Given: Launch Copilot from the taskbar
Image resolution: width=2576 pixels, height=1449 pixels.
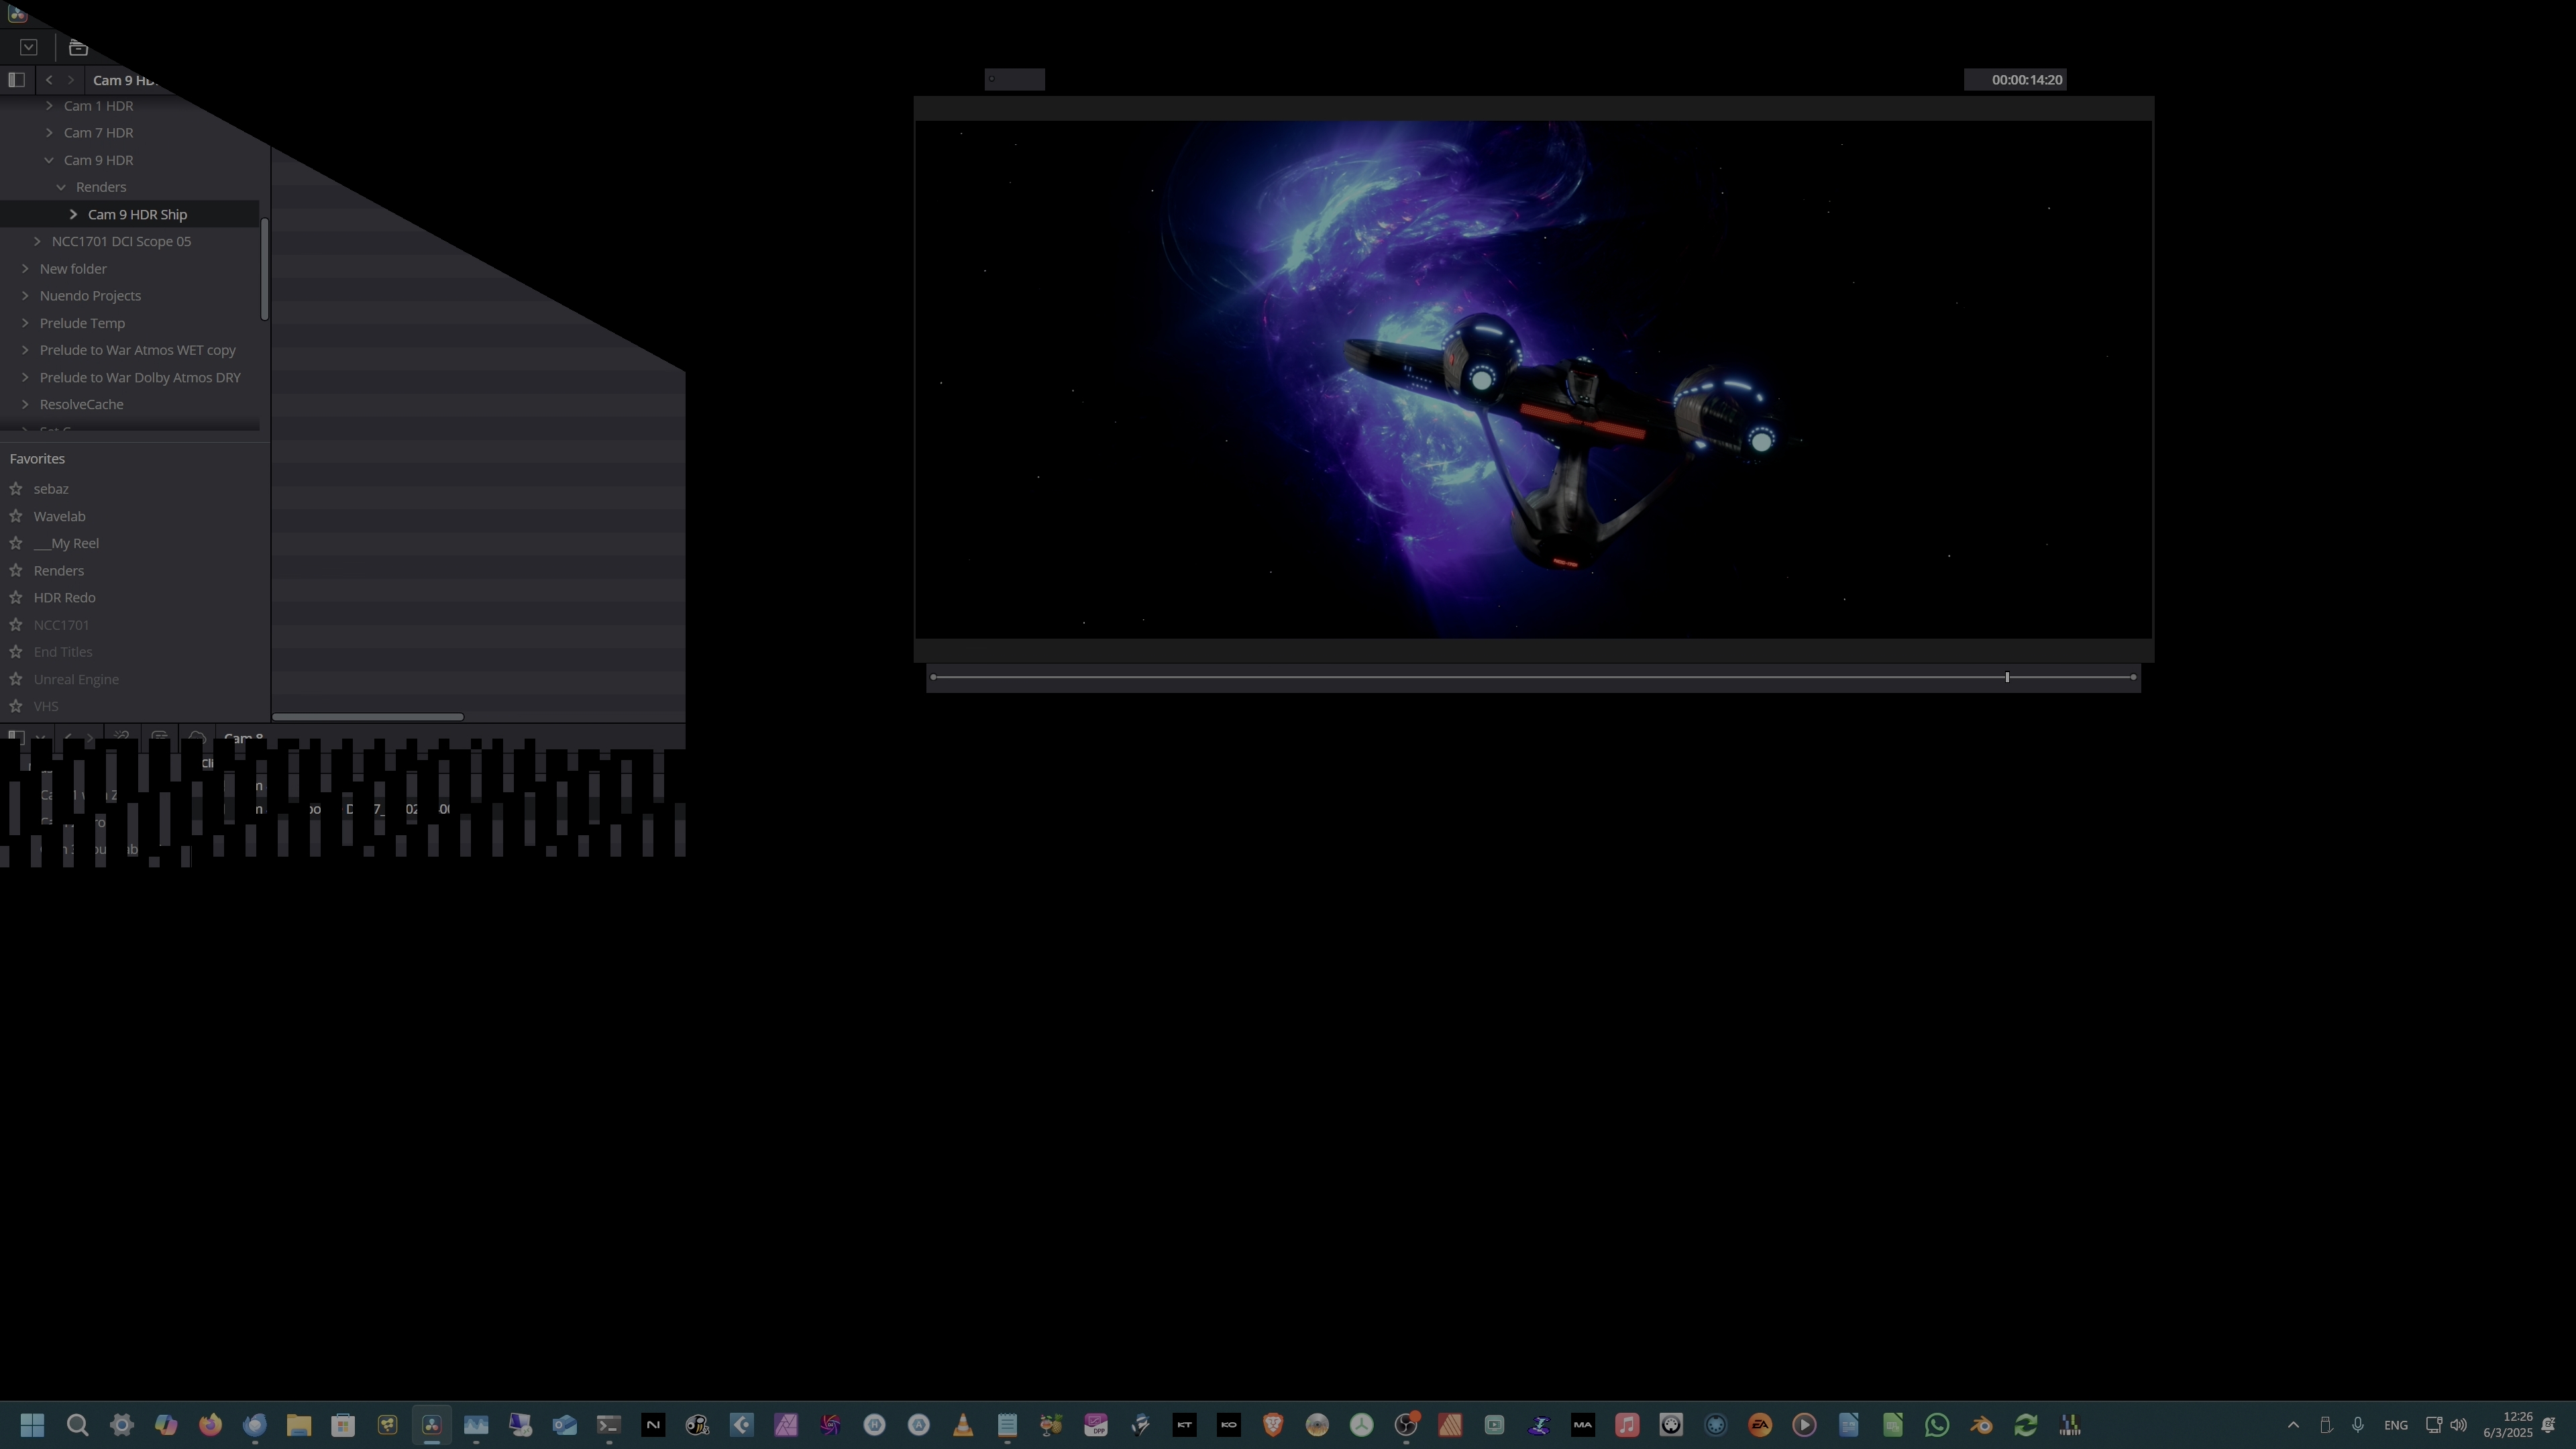Looking at the screenshot, I should 166,1425.
